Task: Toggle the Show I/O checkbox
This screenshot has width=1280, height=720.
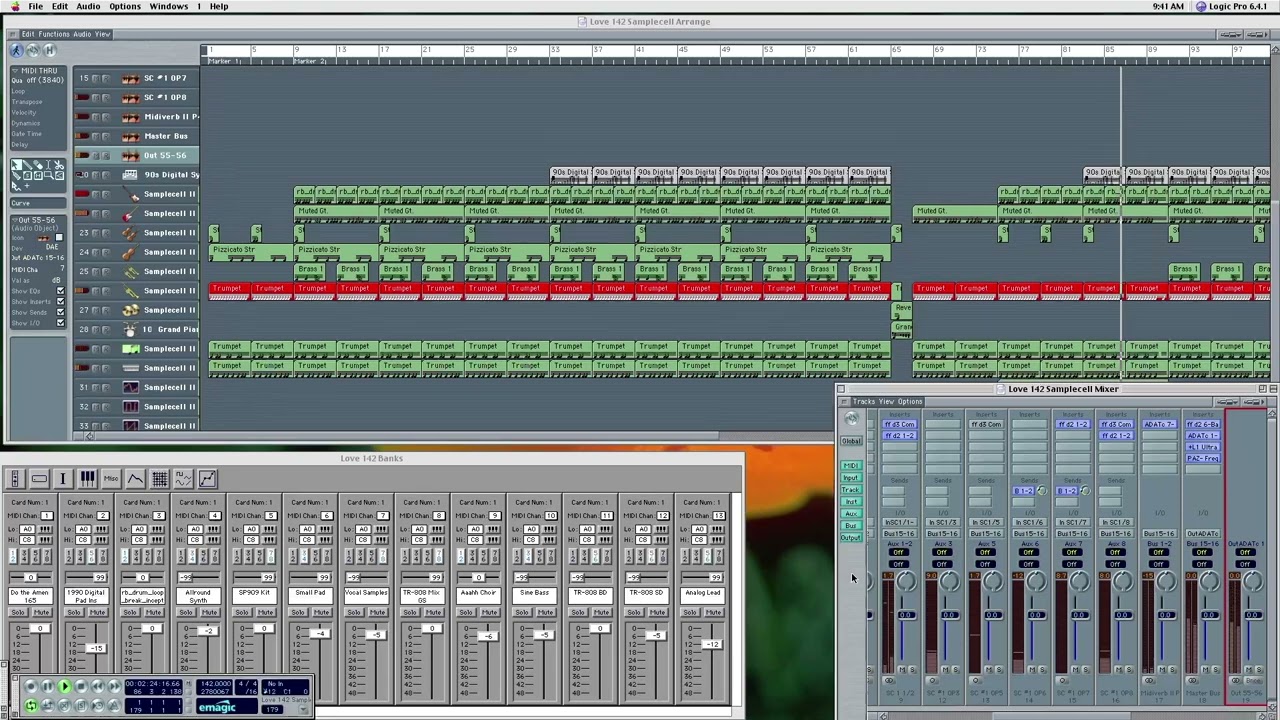Action: [x=60, y=323]
